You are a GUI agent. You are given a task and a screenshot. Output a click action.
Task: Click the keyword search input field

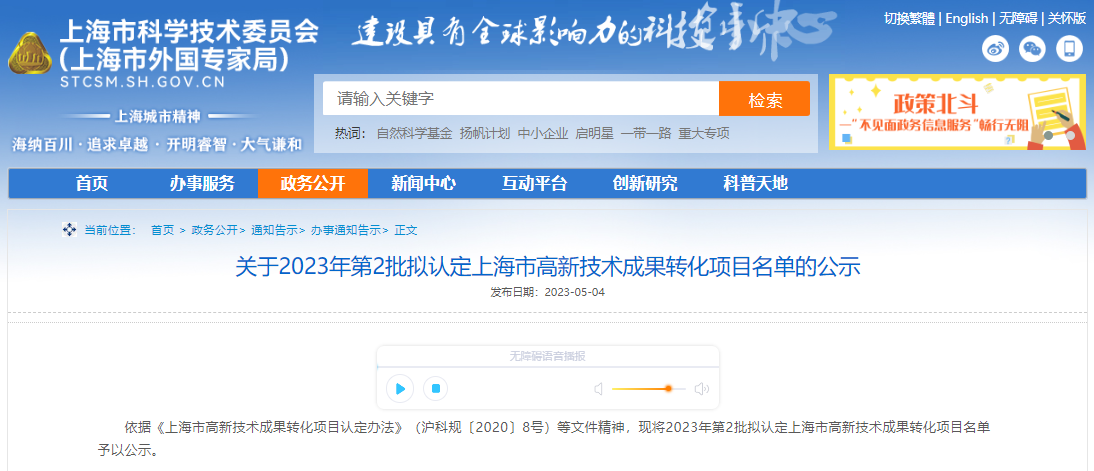point(520,99)
